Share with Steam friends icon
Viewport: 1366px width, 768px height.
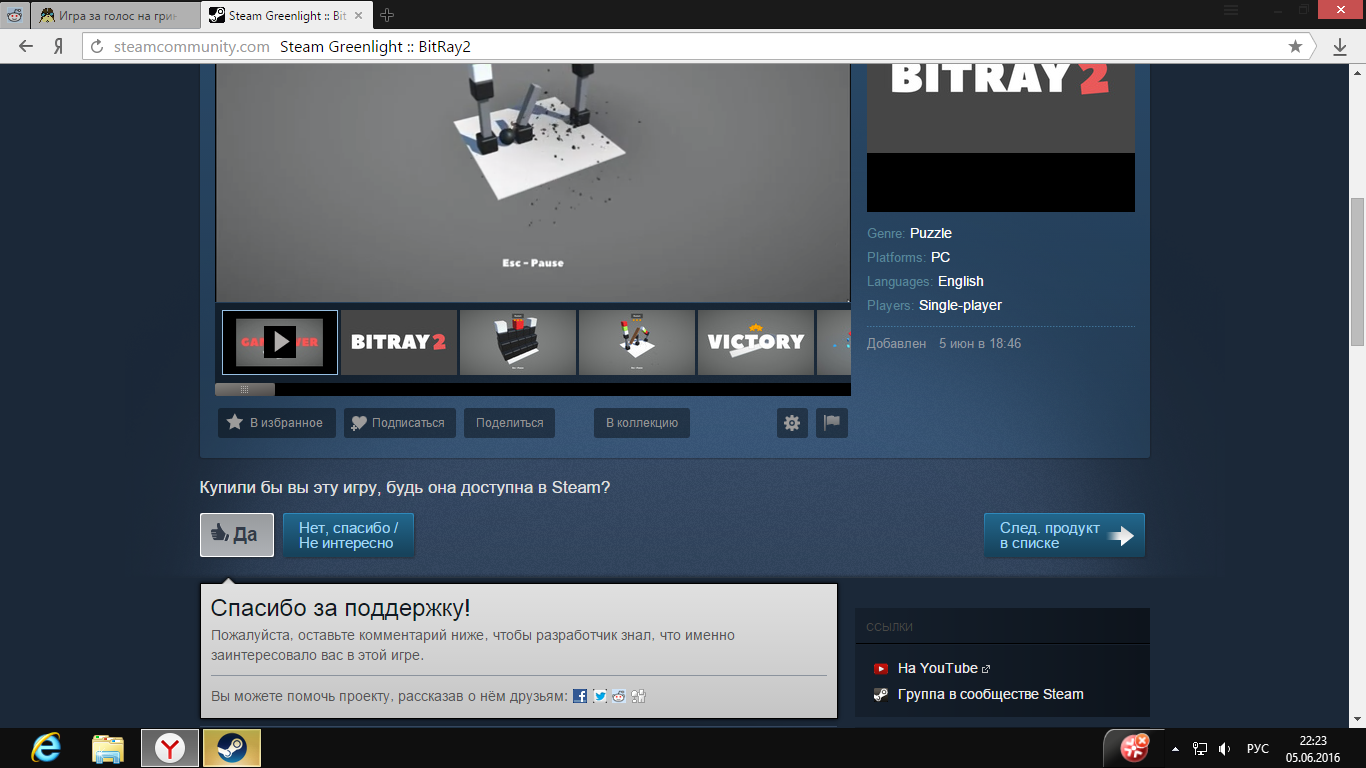(639, 696)
